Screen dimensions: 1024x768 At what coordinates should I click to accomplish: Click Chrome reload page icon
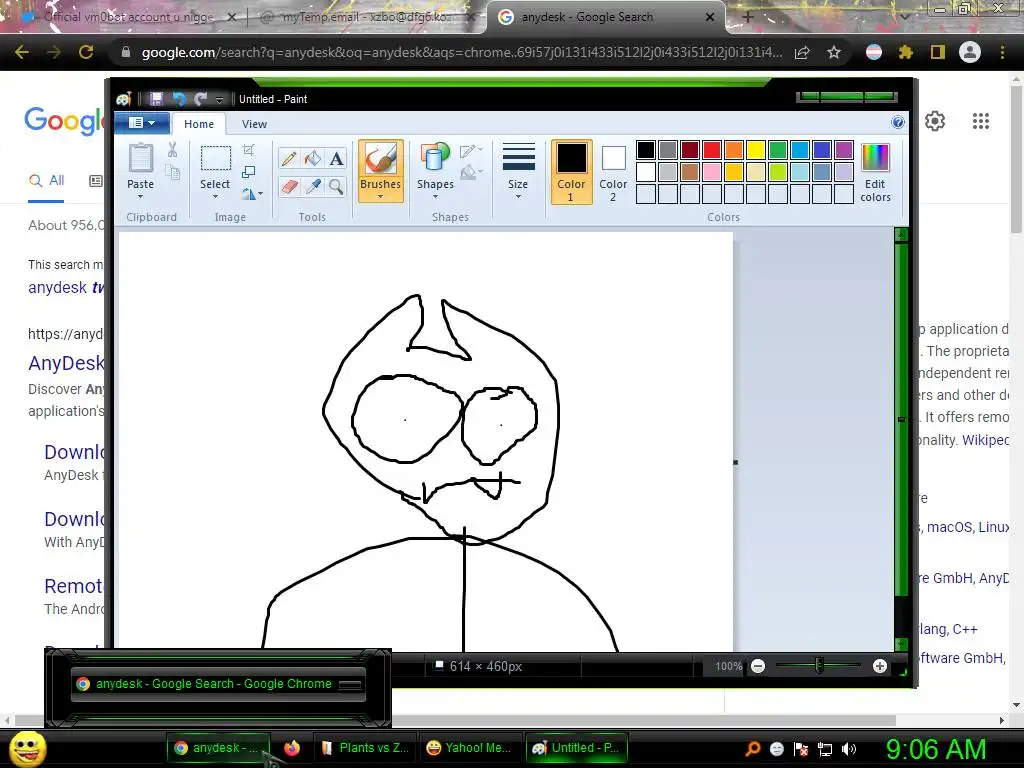click(86, 52)
